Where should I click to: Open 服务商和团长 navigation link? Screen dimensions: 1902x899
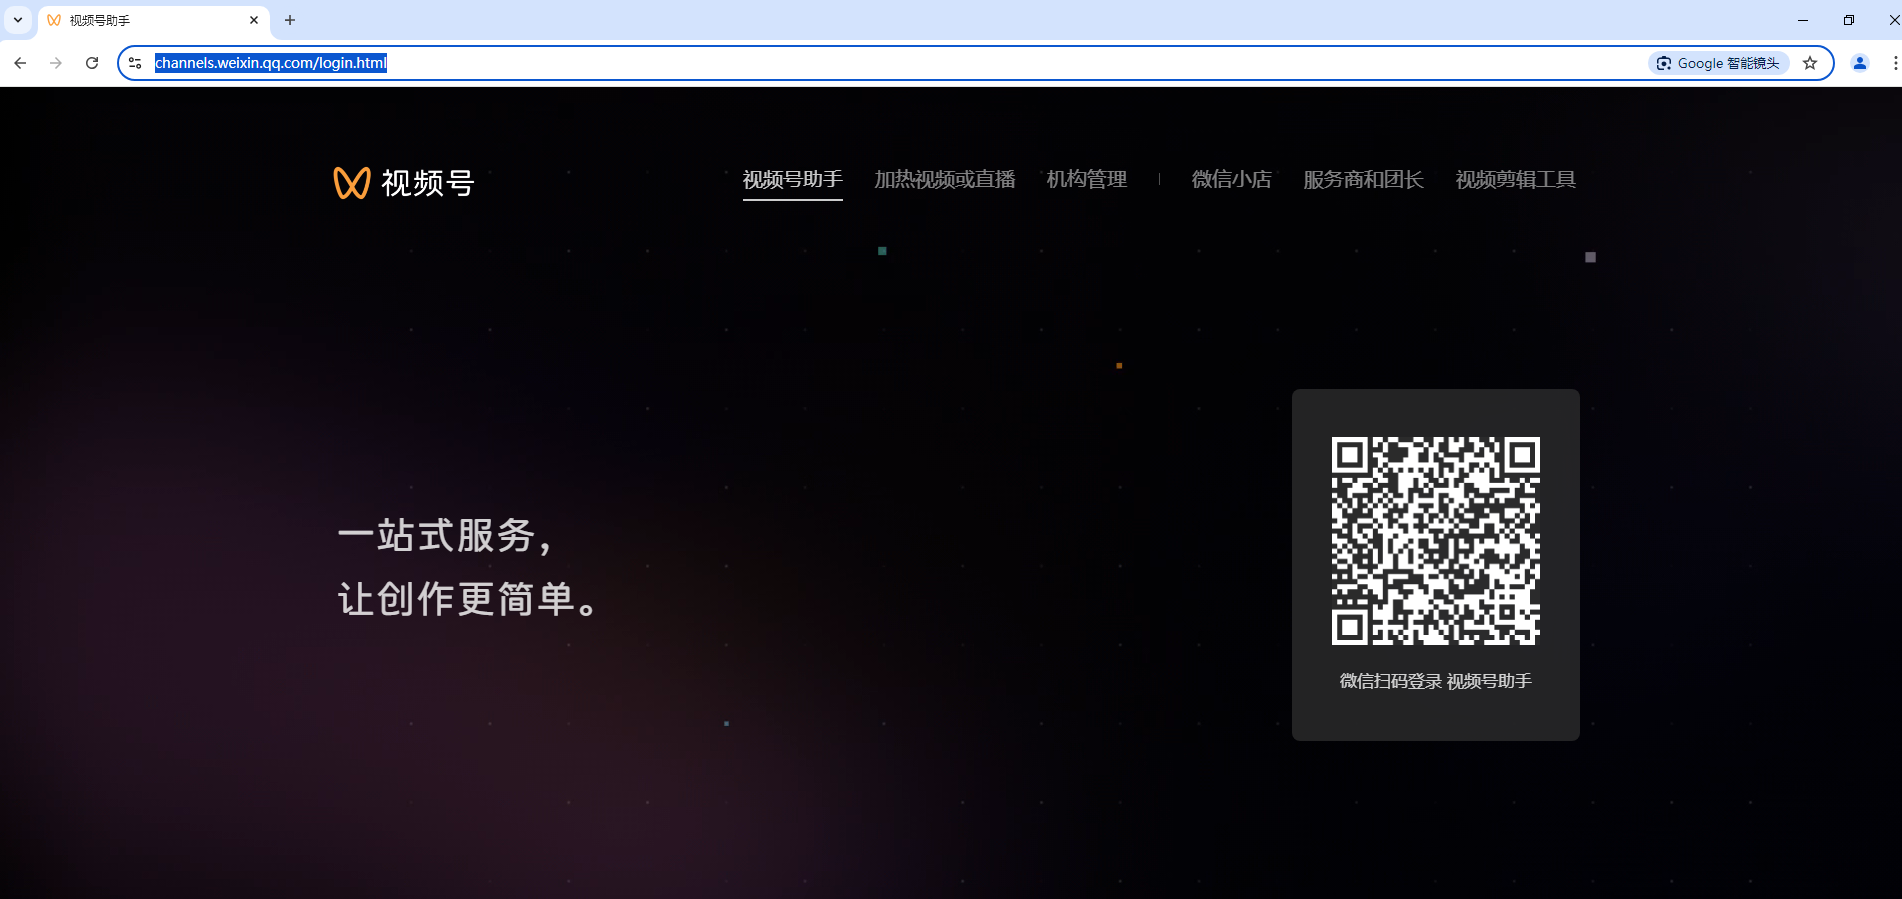click(x=1364, y=180)
